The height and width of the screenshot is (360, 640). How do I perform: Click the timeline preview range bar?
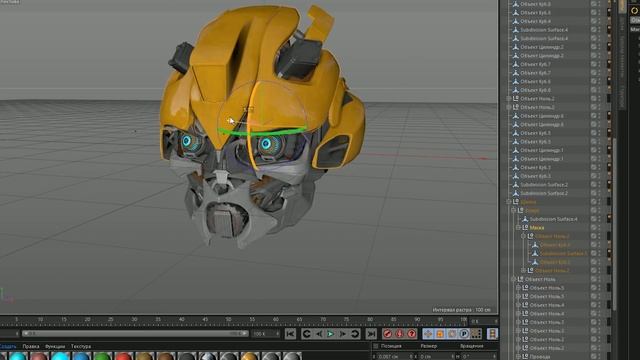pos(135,334)
